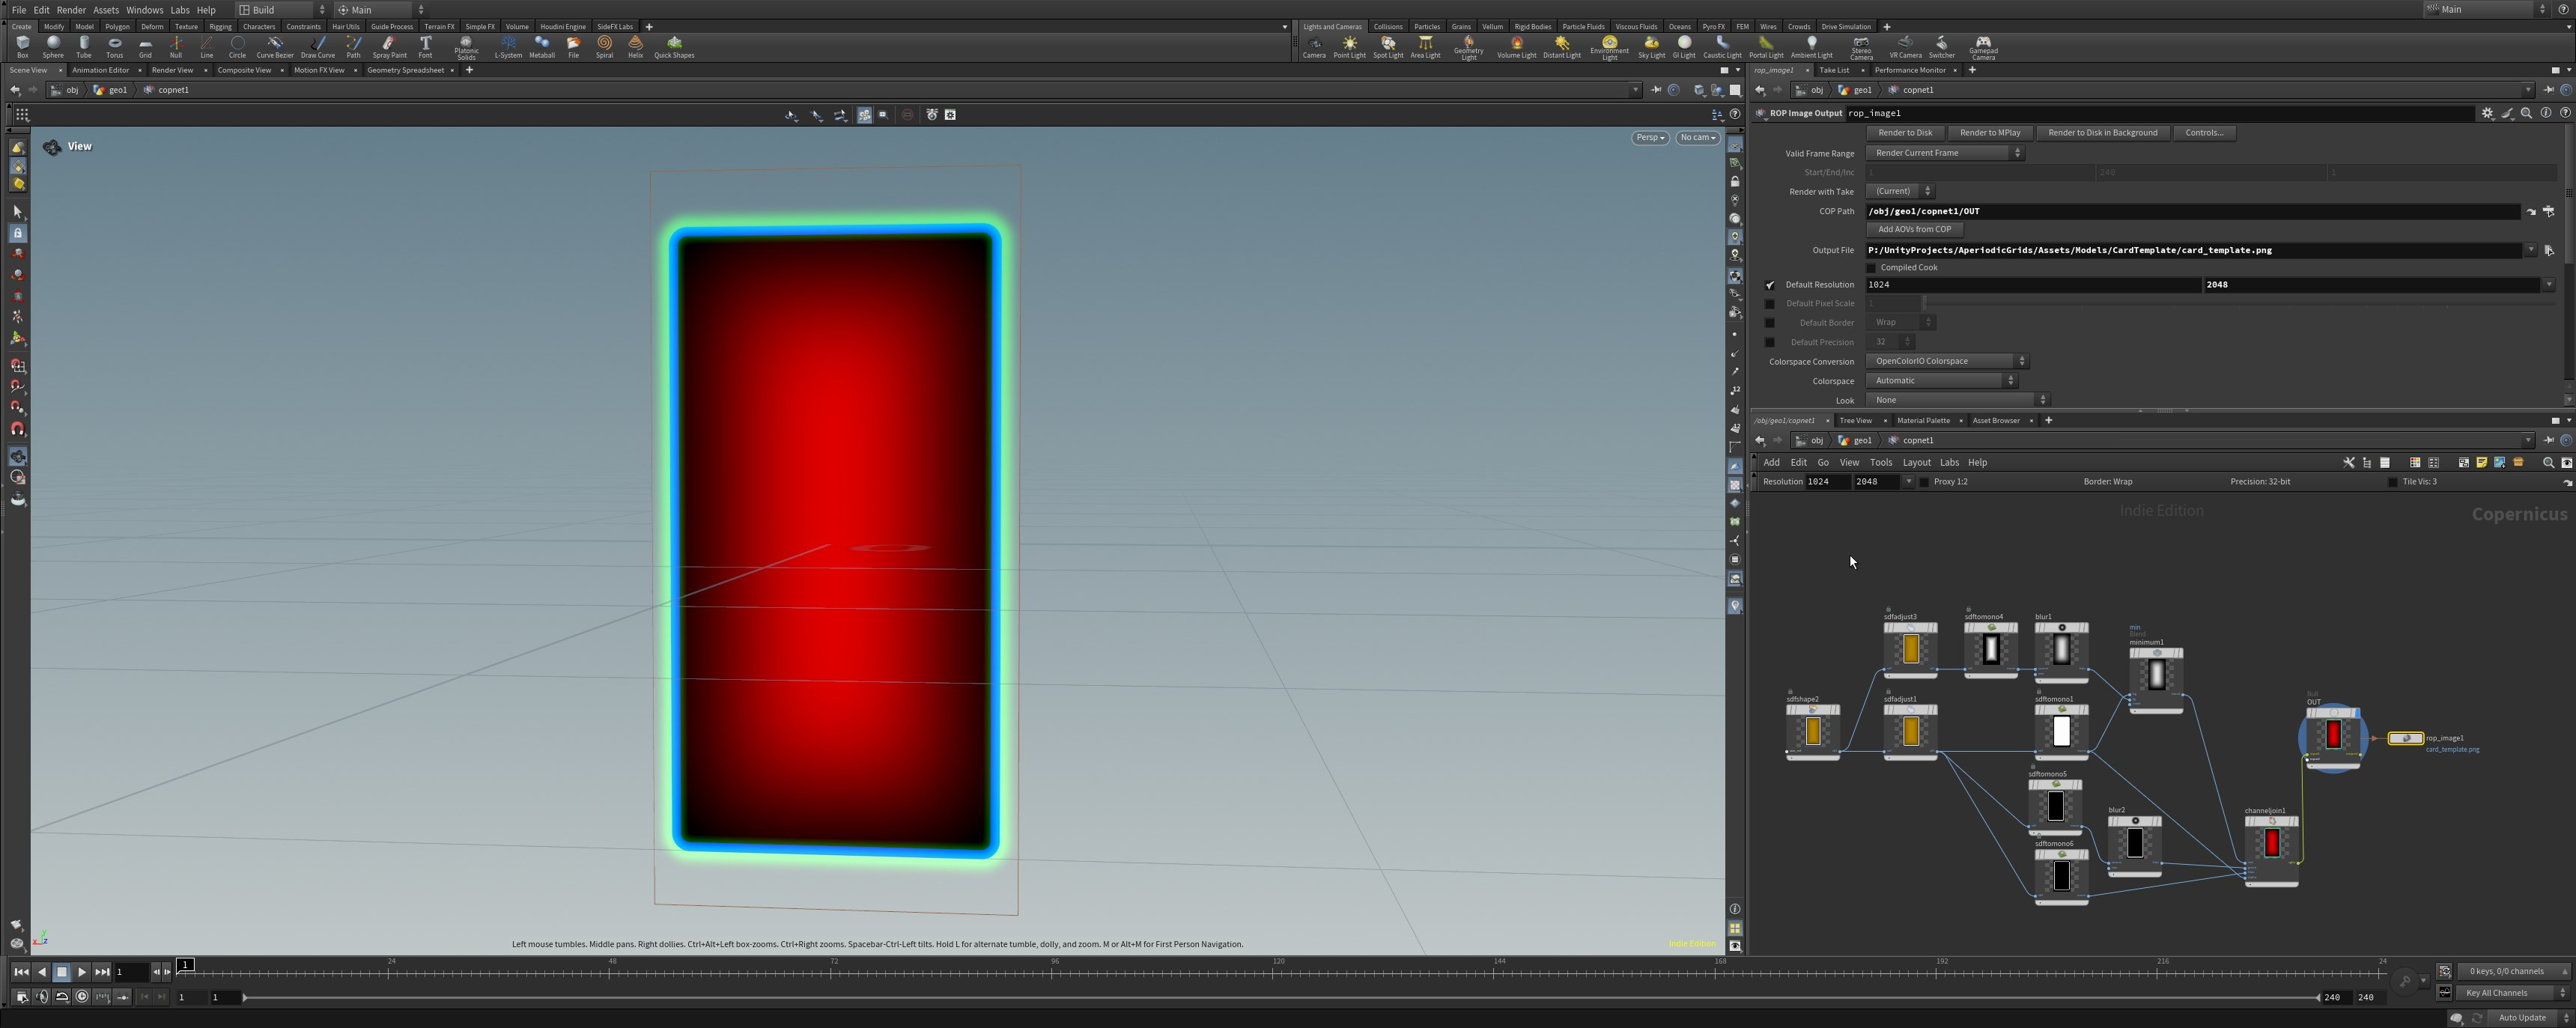Select the Metaball shelf tool
Viewport: 2576px width, 1028px height.
[x=542, y=46]
